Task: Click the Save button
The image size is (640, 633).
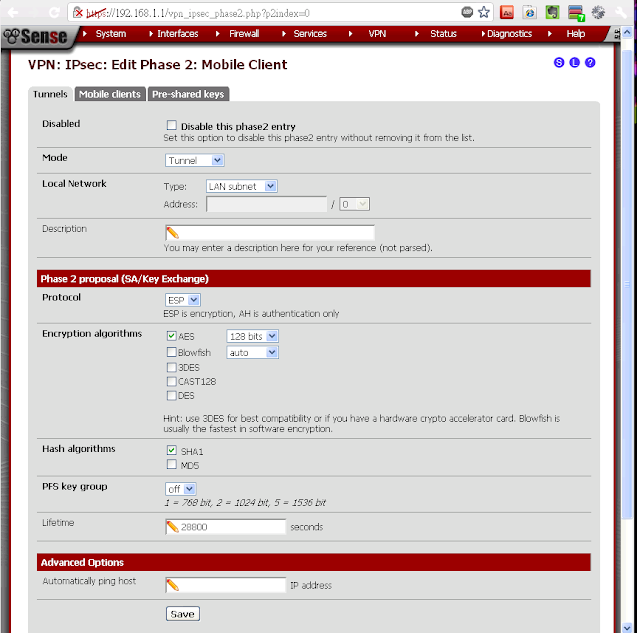Action: [182, 614]
